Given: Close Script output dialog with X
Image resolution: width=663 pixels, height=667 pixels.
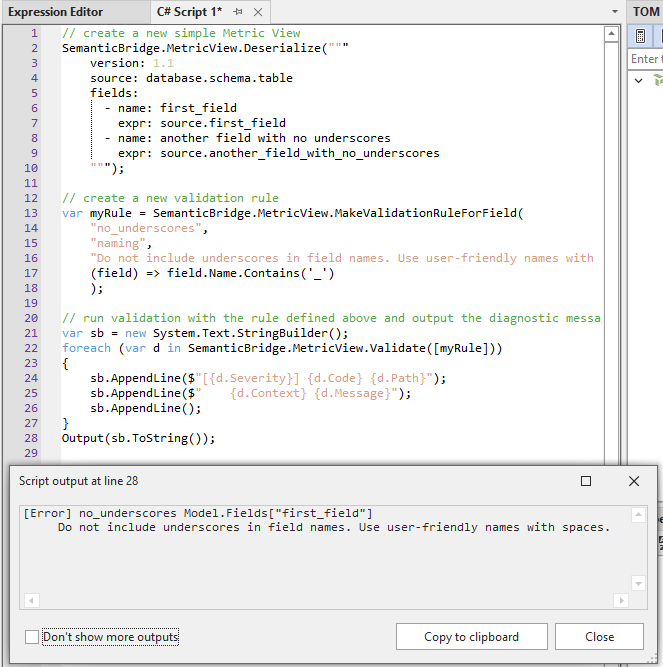Looking at the screenshot, I should pyautogui.click(x=634, y=481).
